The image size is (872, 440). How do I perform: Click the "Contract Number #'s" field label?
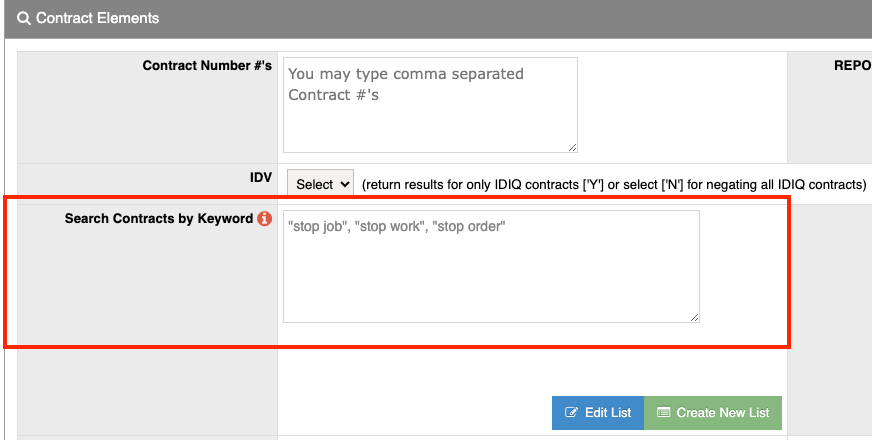207,66
